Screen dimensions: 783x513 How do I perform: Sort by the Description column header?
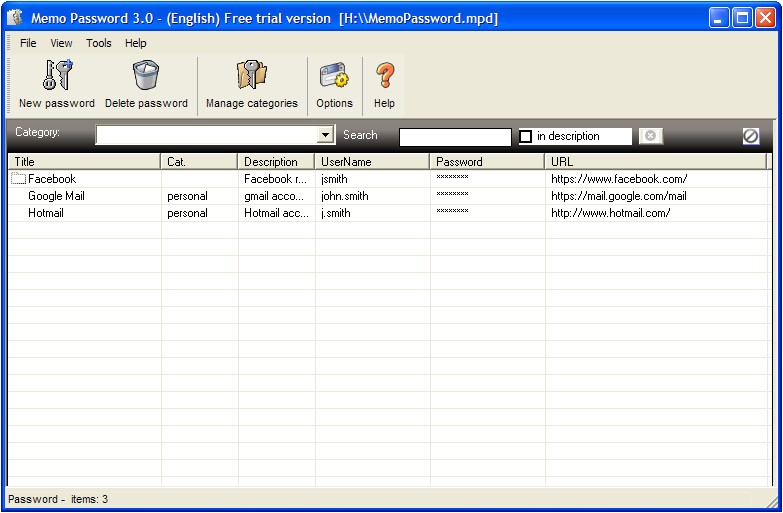[x=276, y=162]
